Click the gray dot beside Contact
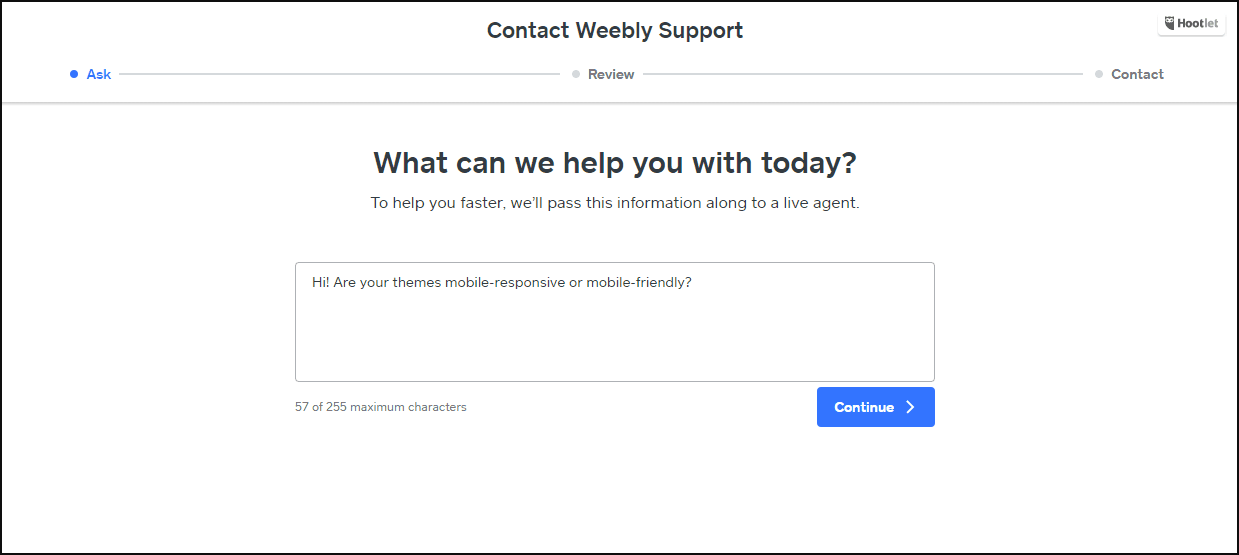 pos(1099,74)
